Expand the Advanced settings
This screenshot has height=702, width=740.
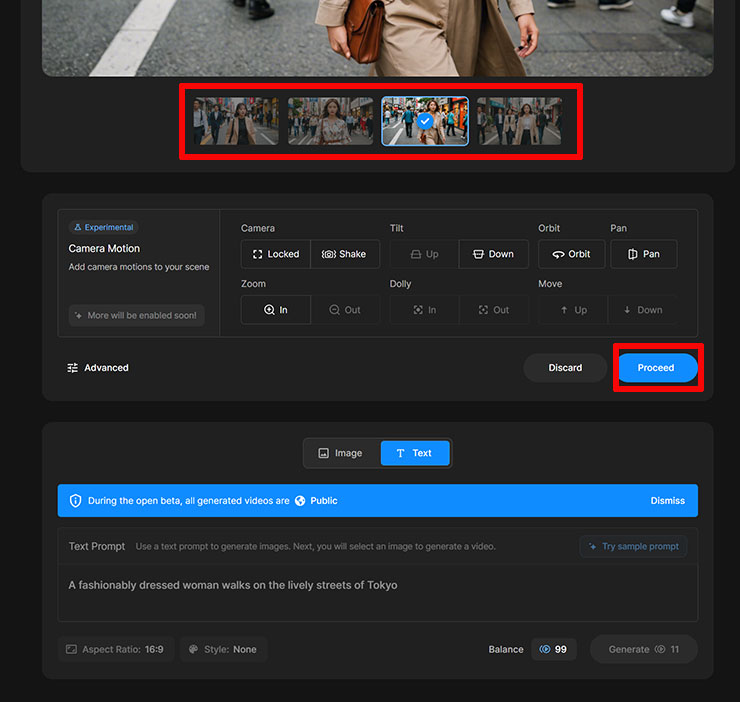point(98,368)
